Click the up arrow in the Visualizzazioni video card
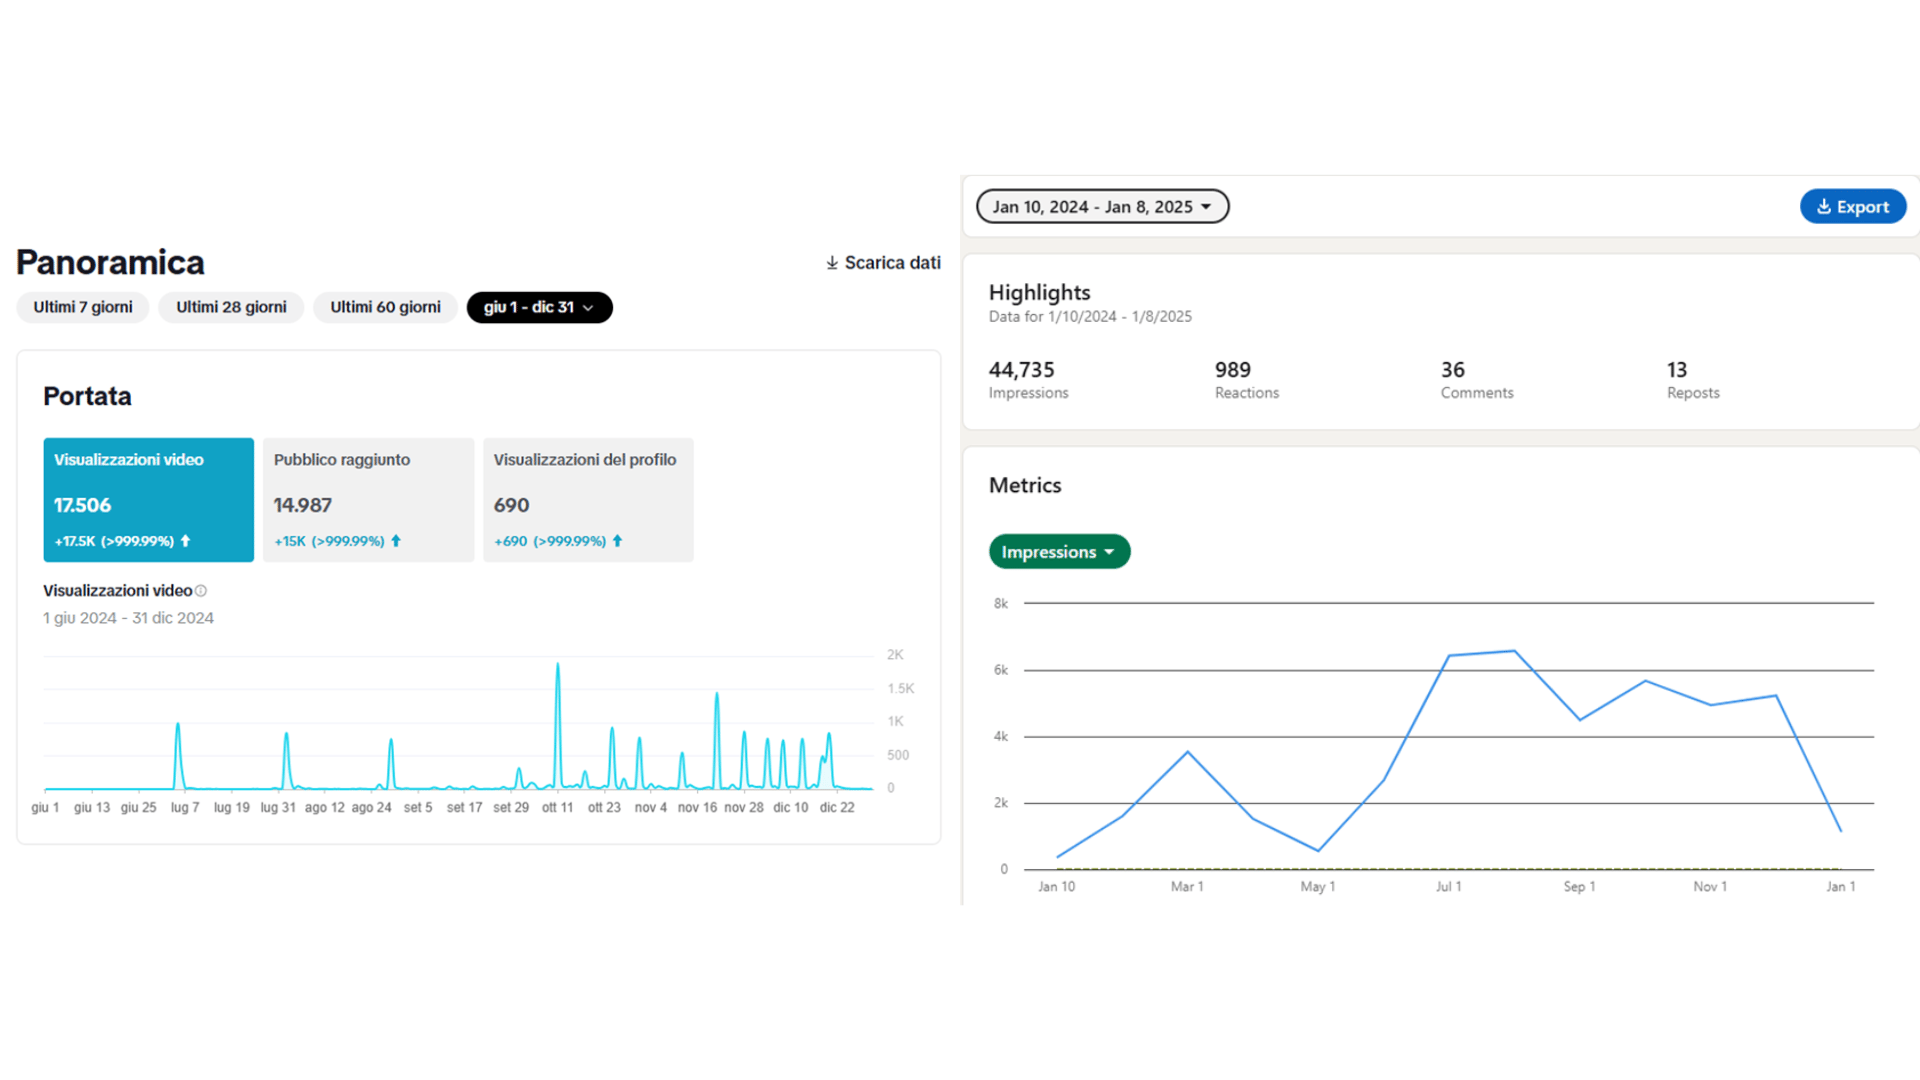Image resolution: width=1920 pixels, height=1080 pixels. click(x=185, y=541)
